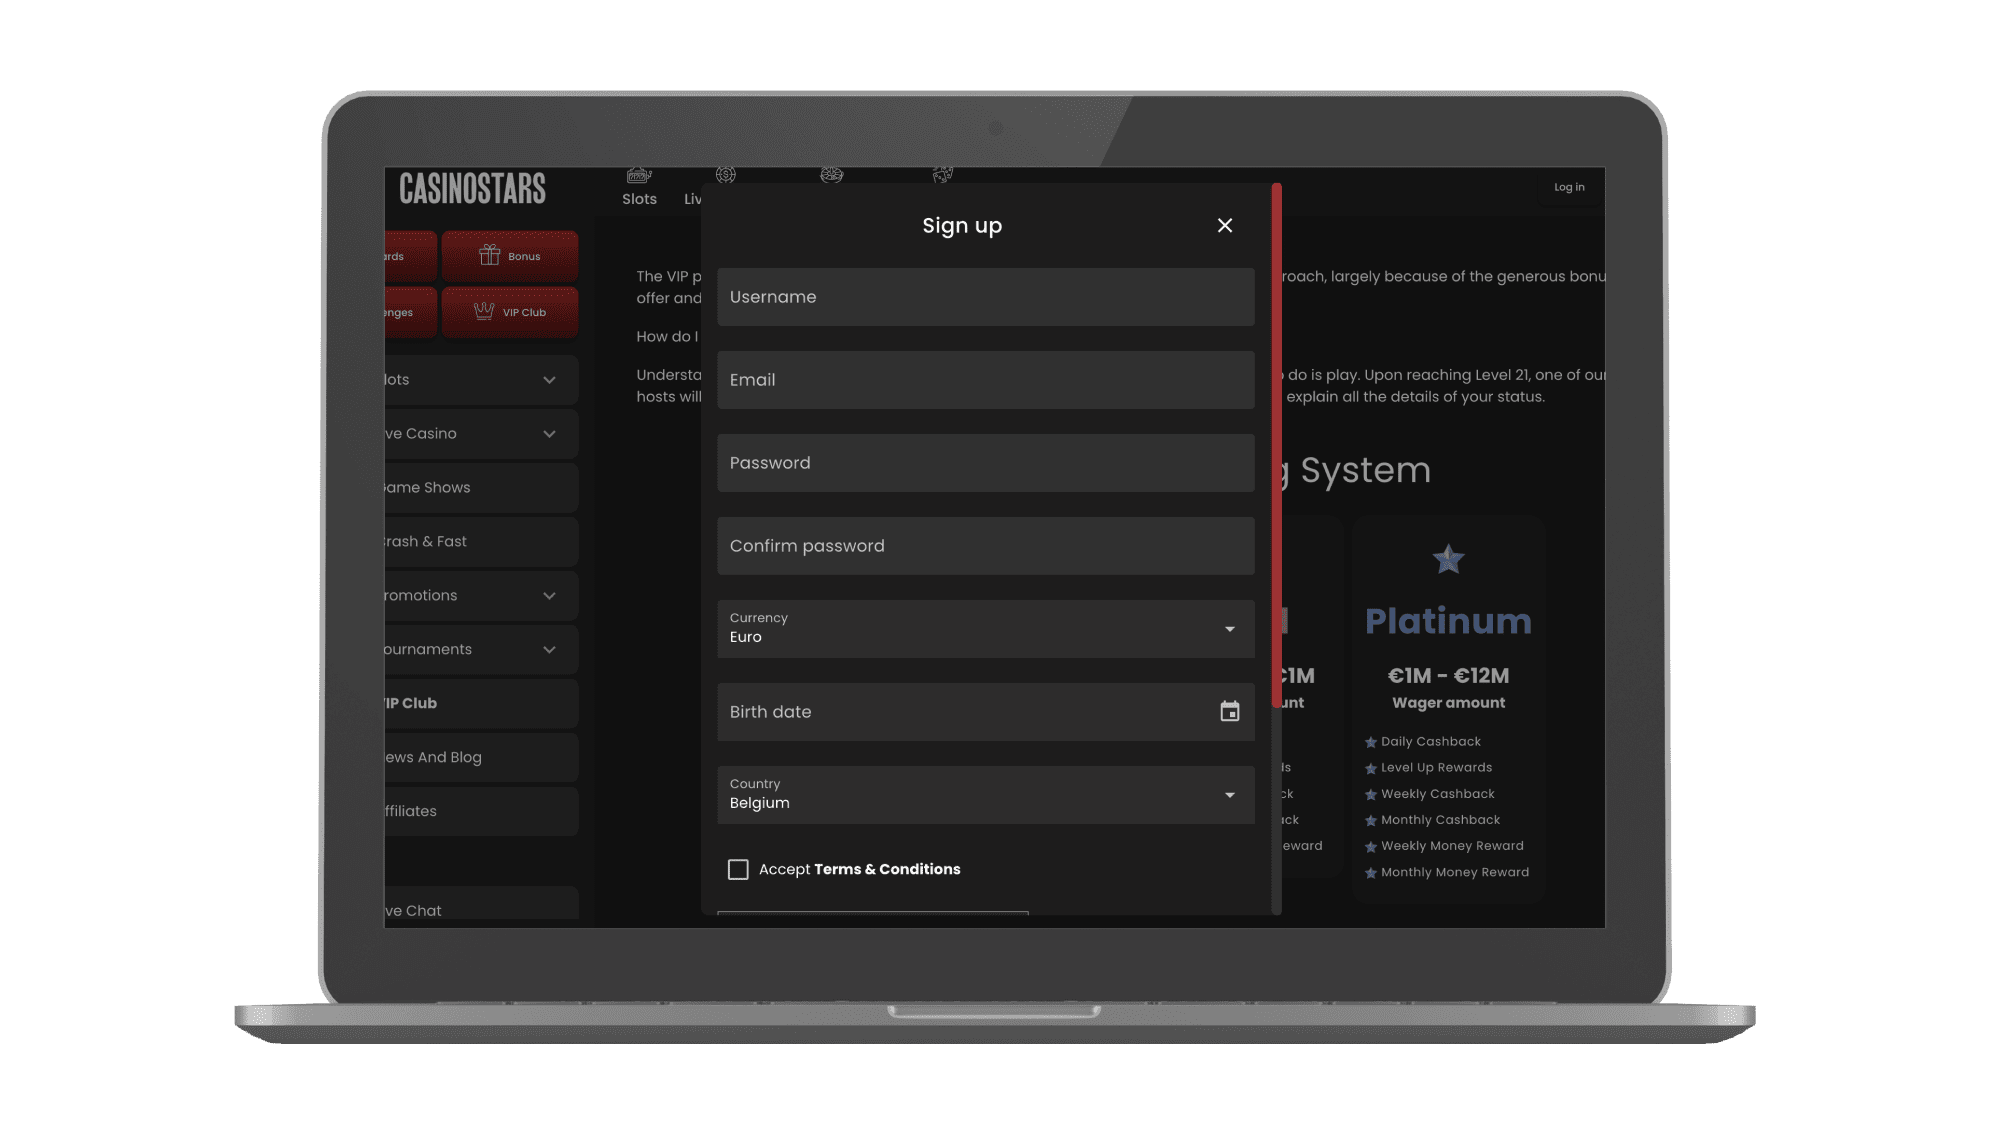The height and width of the screenshot is (1134, 1990).
Task: Open the birth date calendar icon
Action: pos(1230,712)
